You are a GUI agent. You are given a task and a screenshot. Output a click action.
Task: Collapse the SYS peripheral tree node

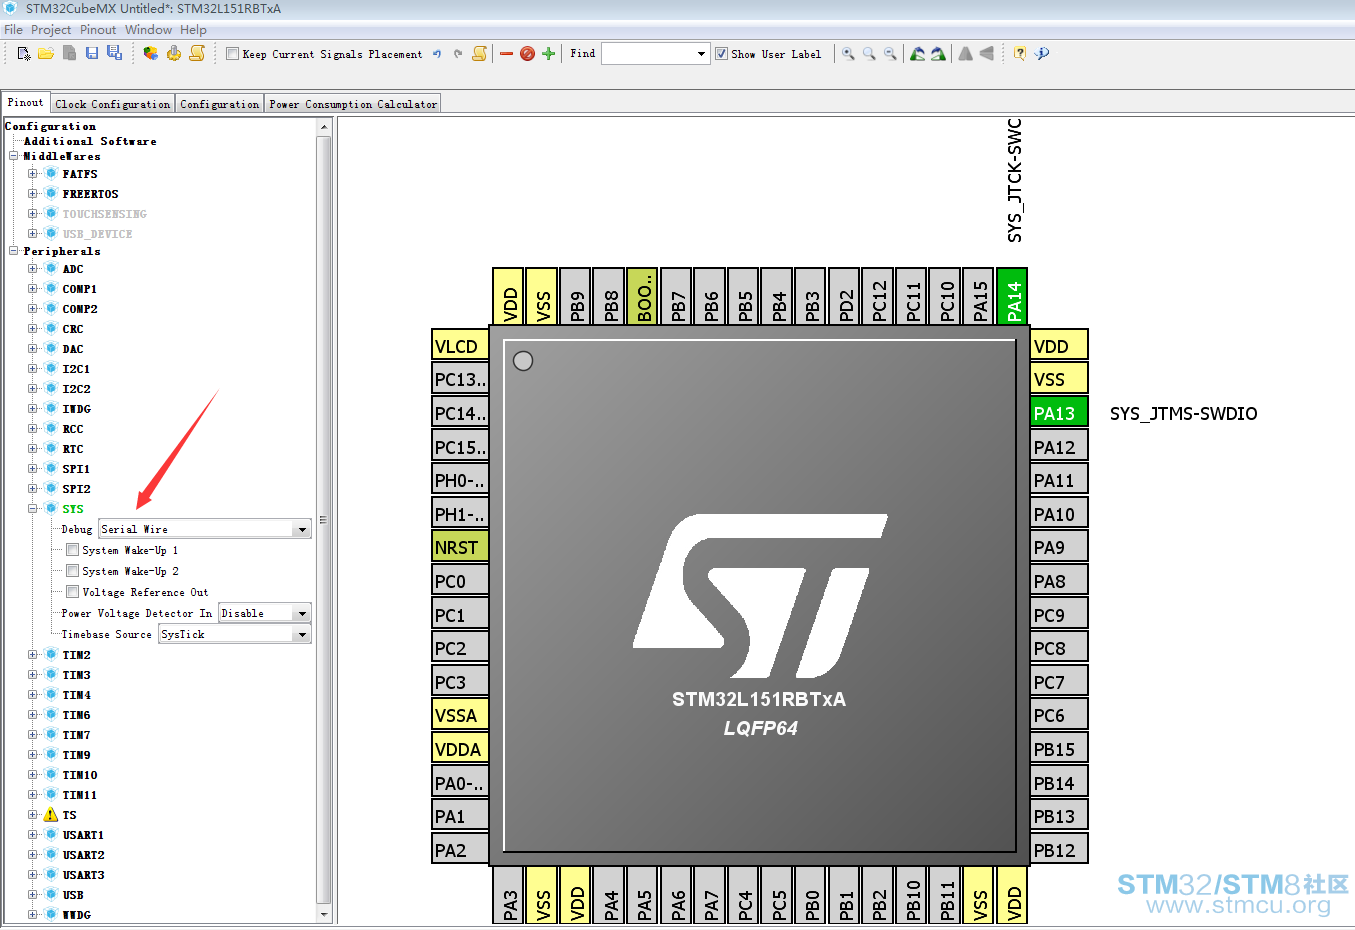(x=33, y=509)
